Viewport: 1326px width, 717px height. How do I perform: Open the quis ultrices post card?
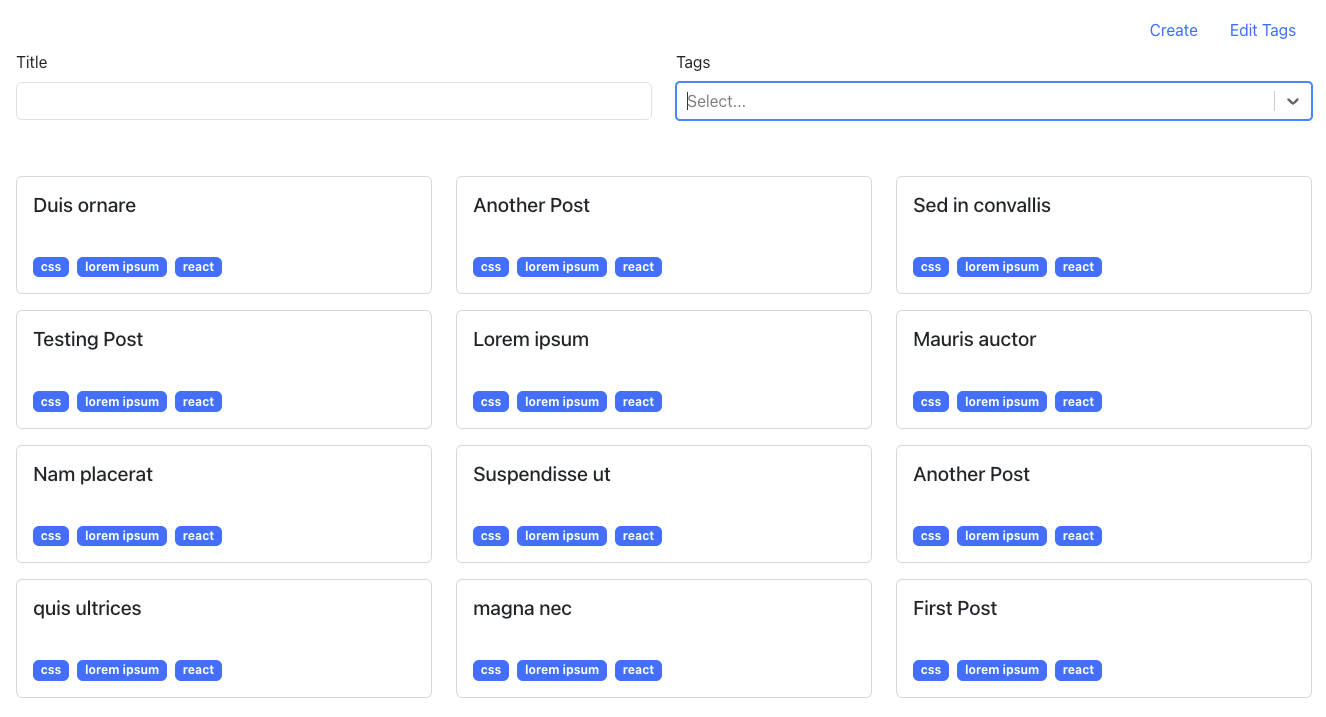224,638
